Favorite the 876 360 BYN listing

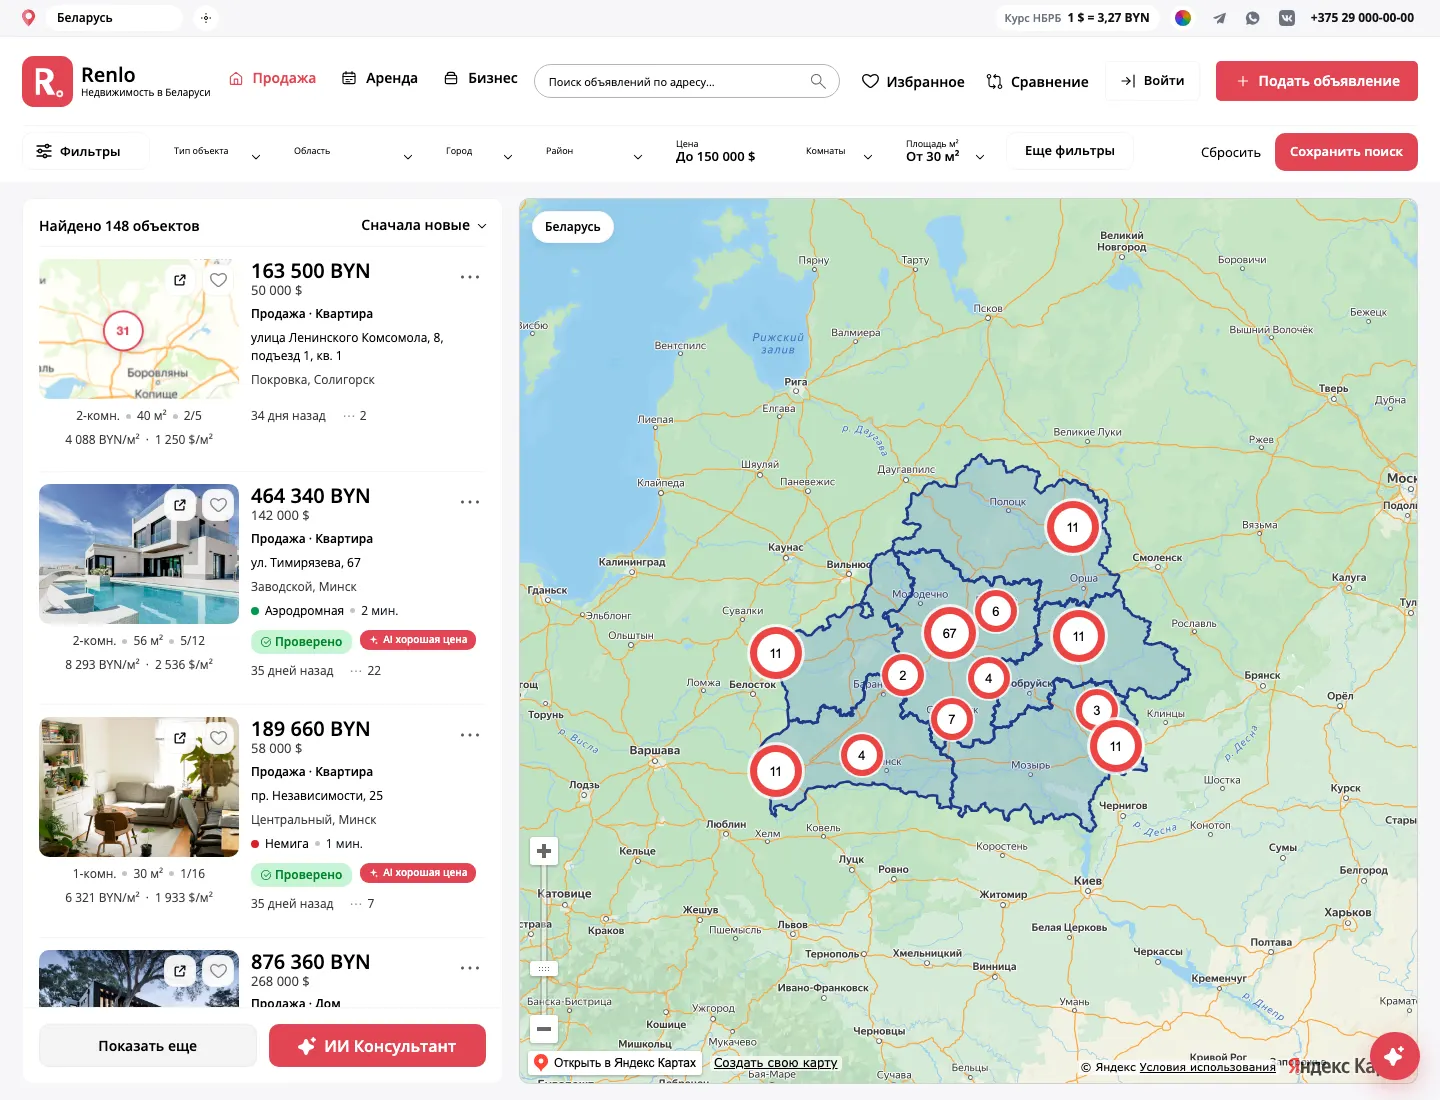pos(219,970)
